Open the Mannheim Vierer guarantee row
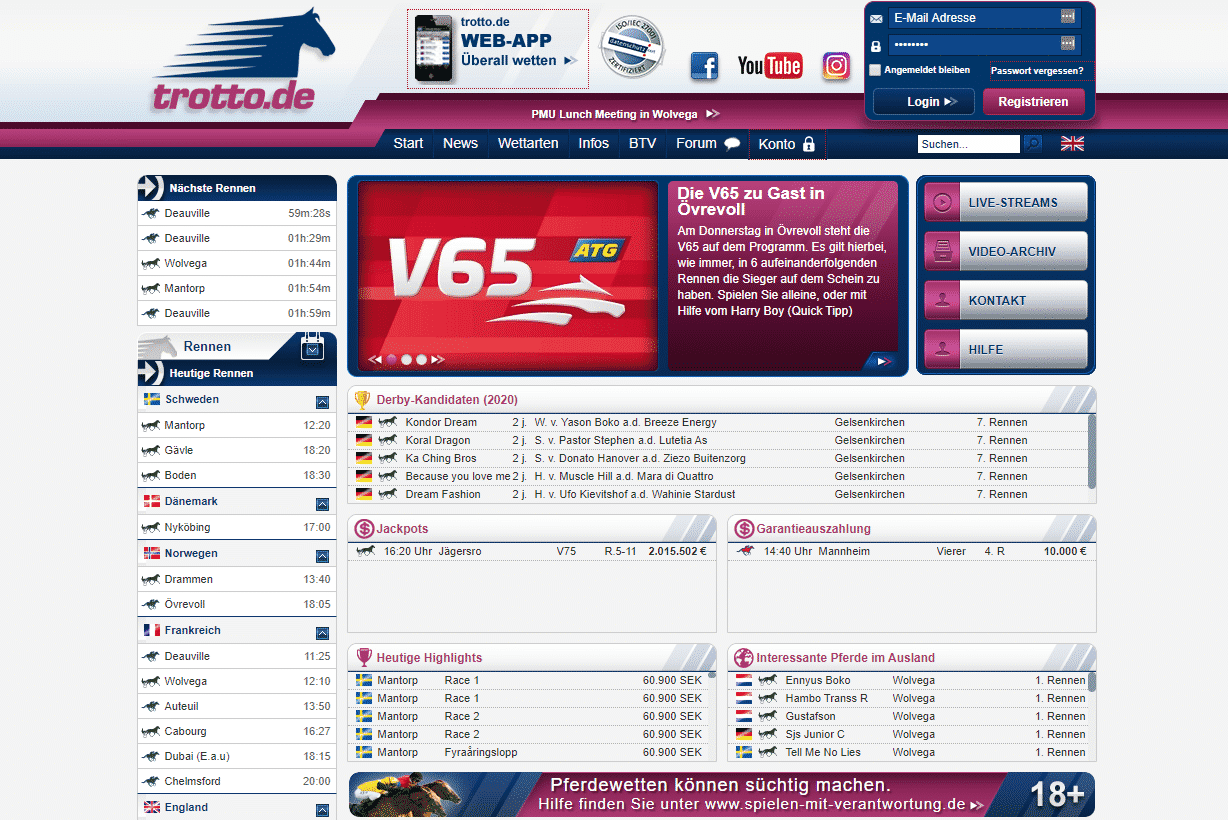 911,551
